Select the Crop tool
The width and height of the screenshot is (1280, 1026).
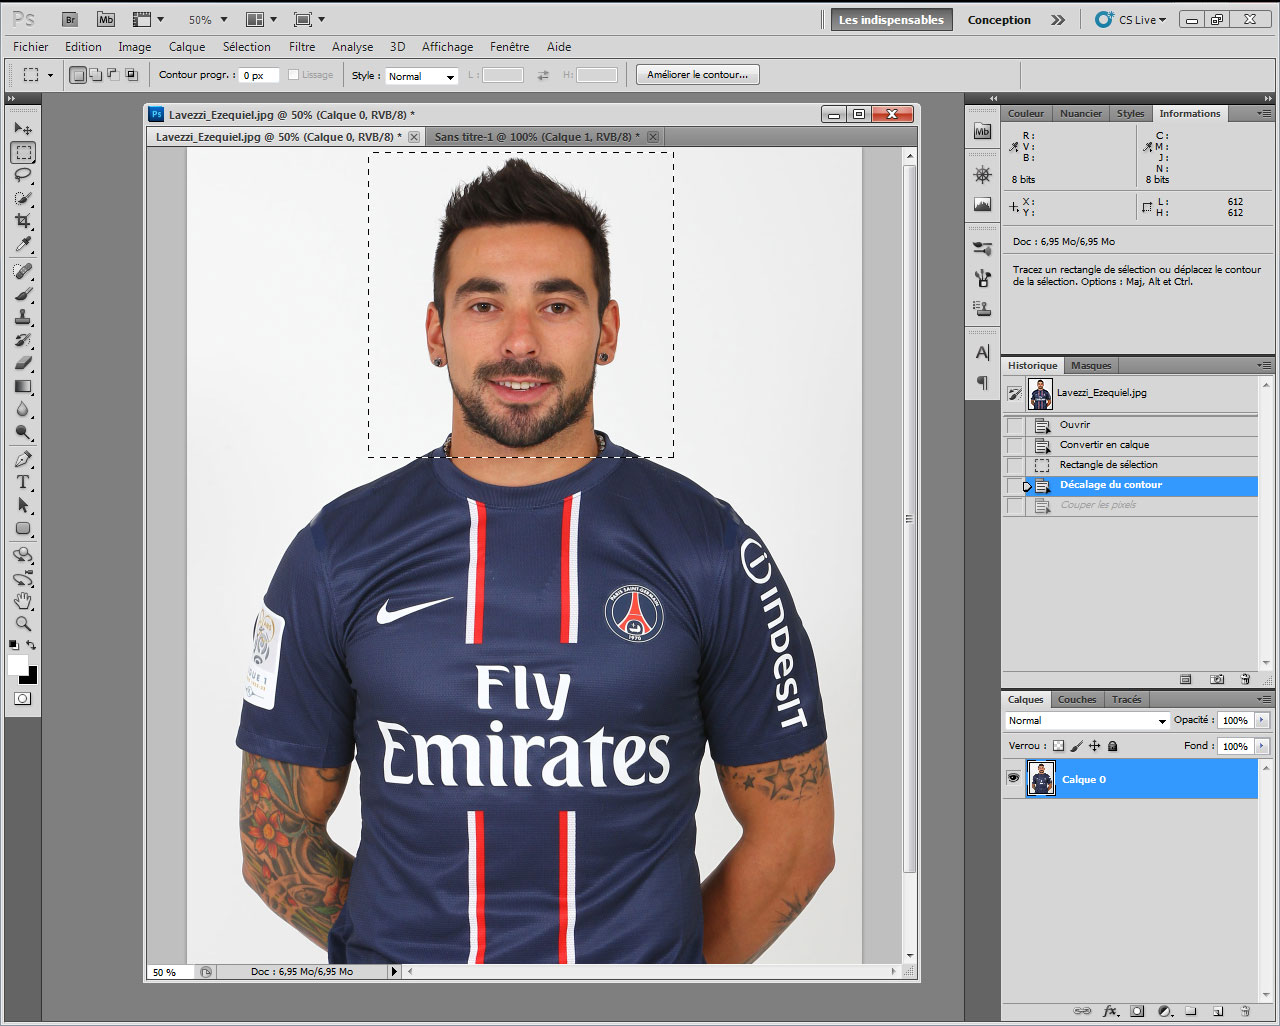[x=23, y=221]
